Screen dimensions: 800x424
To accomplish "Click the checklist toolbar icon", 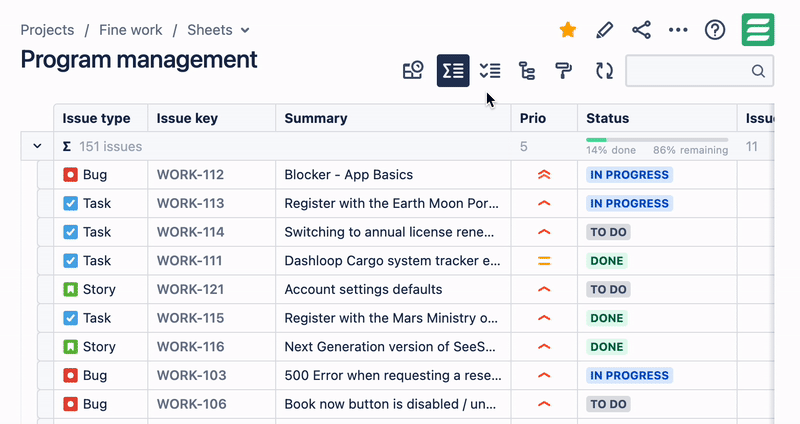I will pos(490,70).
